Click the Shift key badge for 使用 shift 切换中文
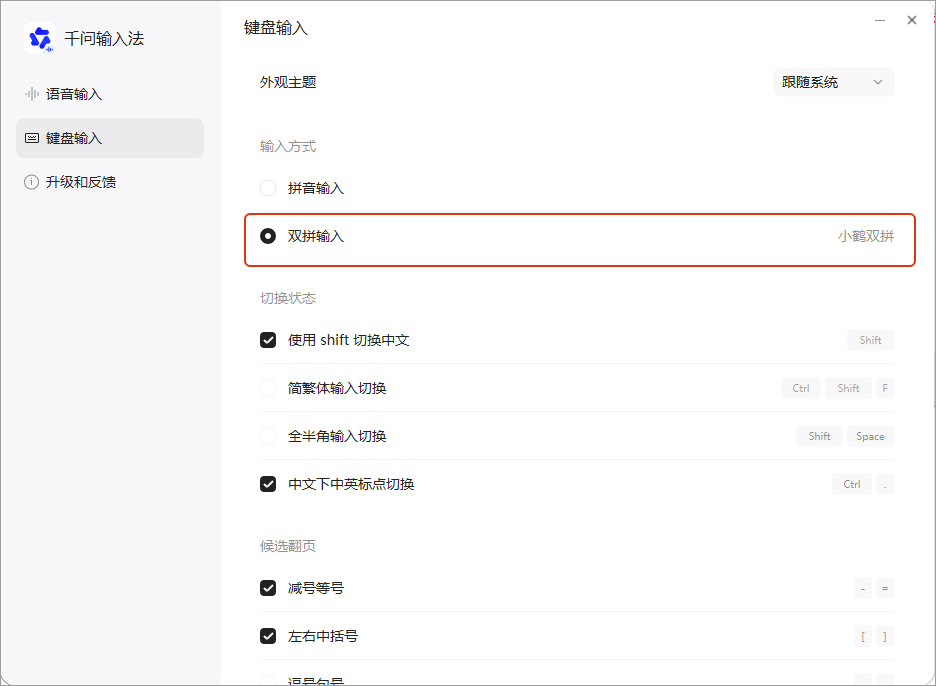 coord(870,340)
